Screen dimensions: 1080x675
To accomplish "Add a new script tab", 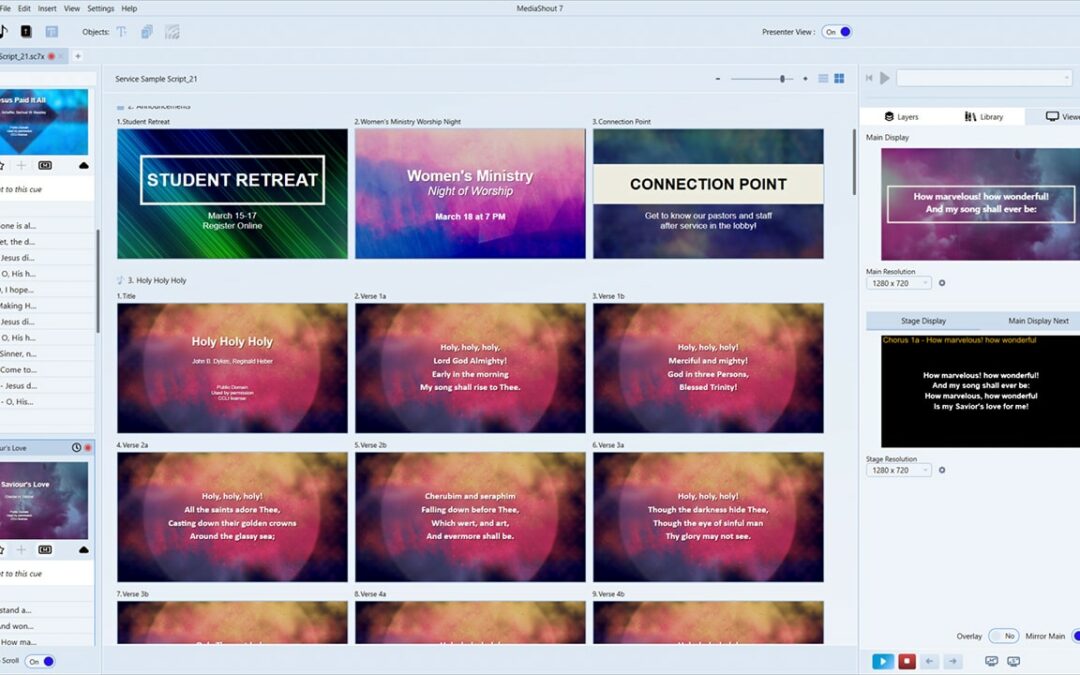I will click(78, 56).
